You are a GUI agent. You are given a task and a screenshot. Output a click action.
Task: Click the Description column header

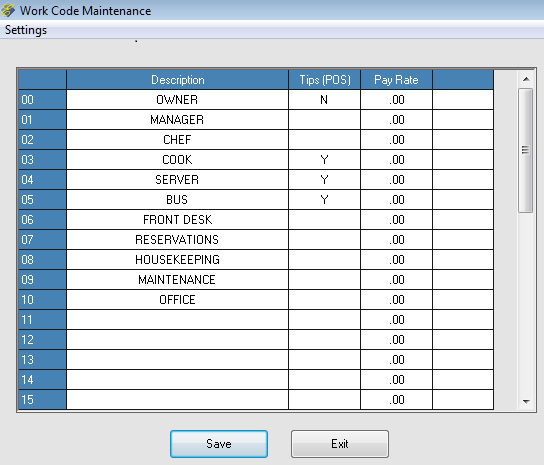point(177,80)
